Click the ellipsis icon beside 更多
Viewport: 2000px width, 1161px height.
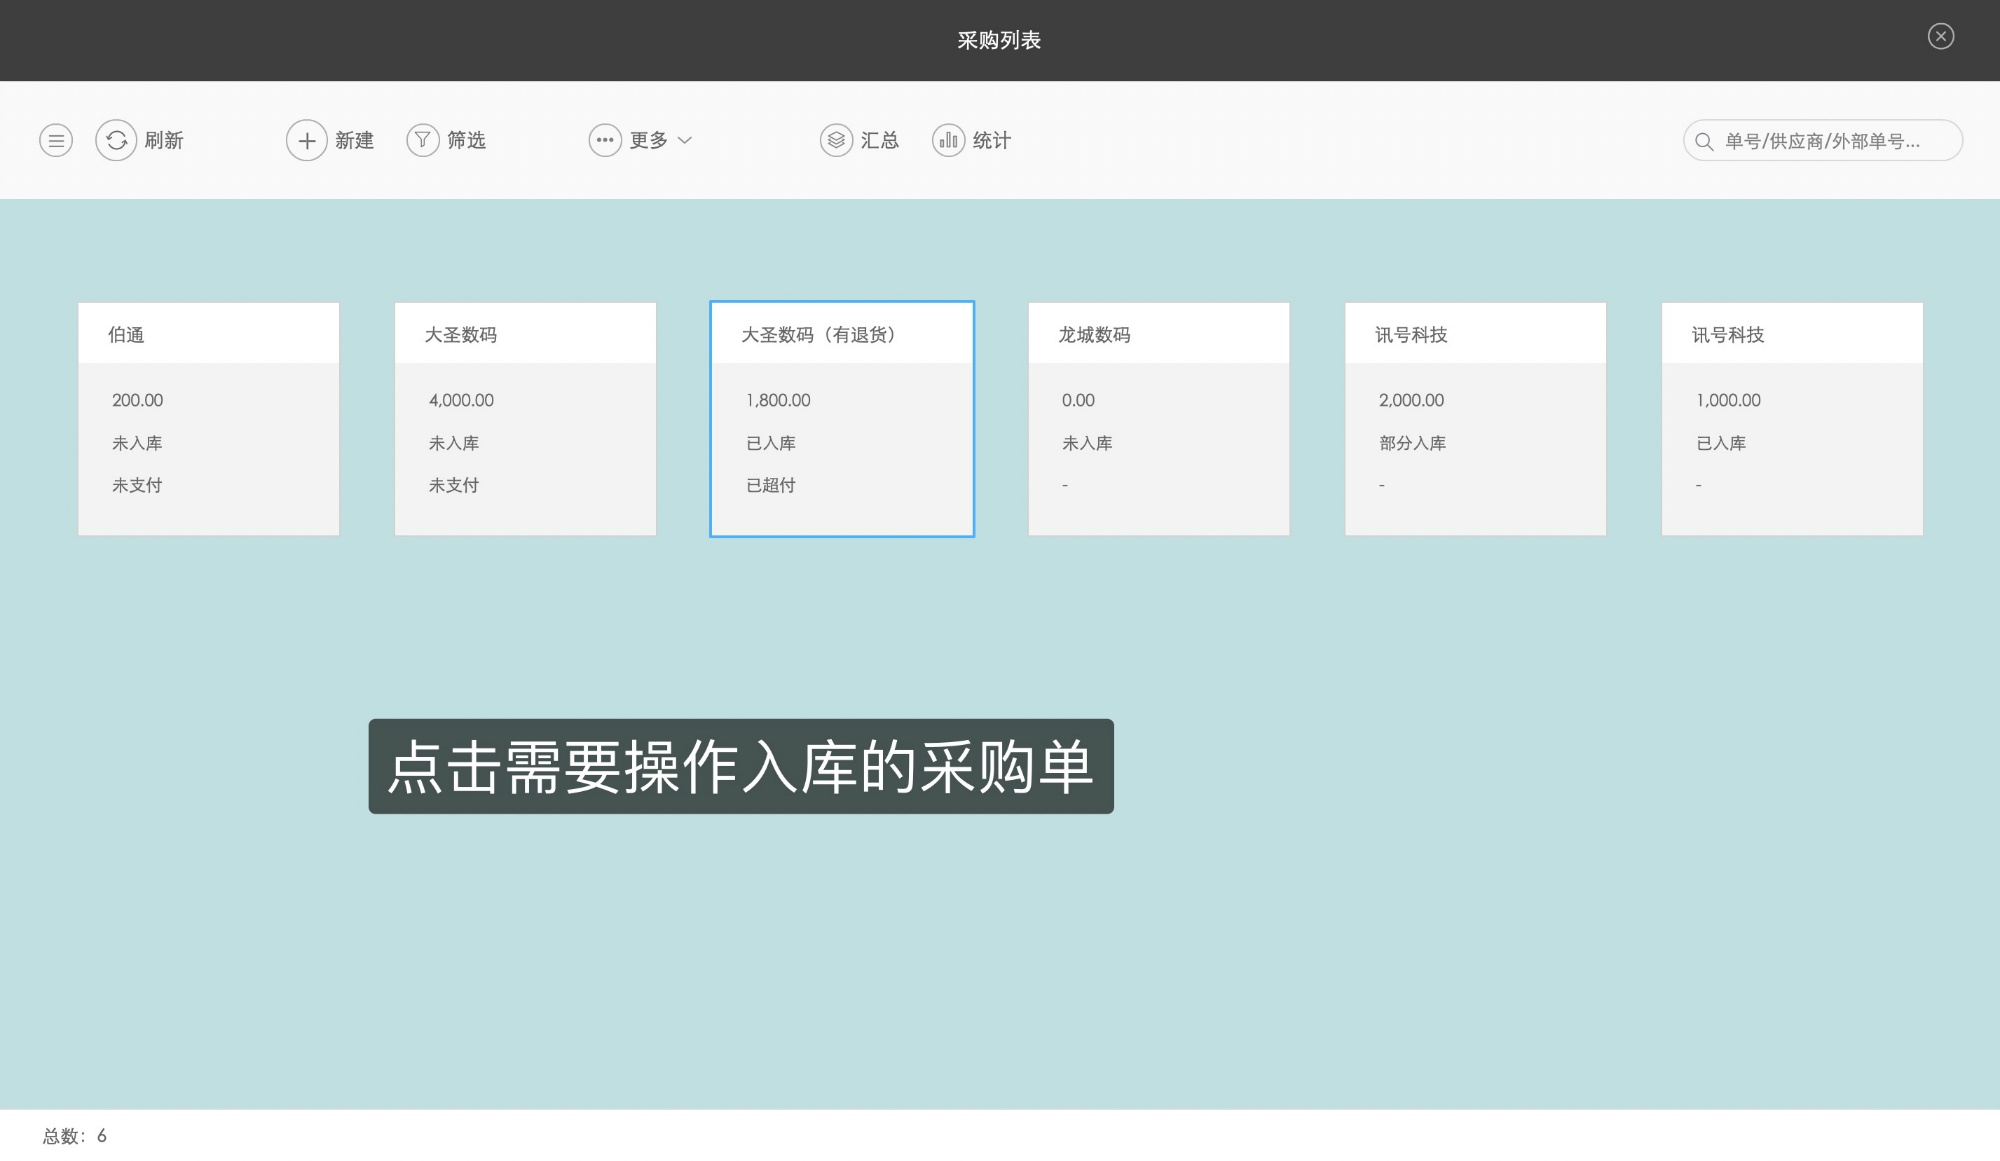click(604, 140)
